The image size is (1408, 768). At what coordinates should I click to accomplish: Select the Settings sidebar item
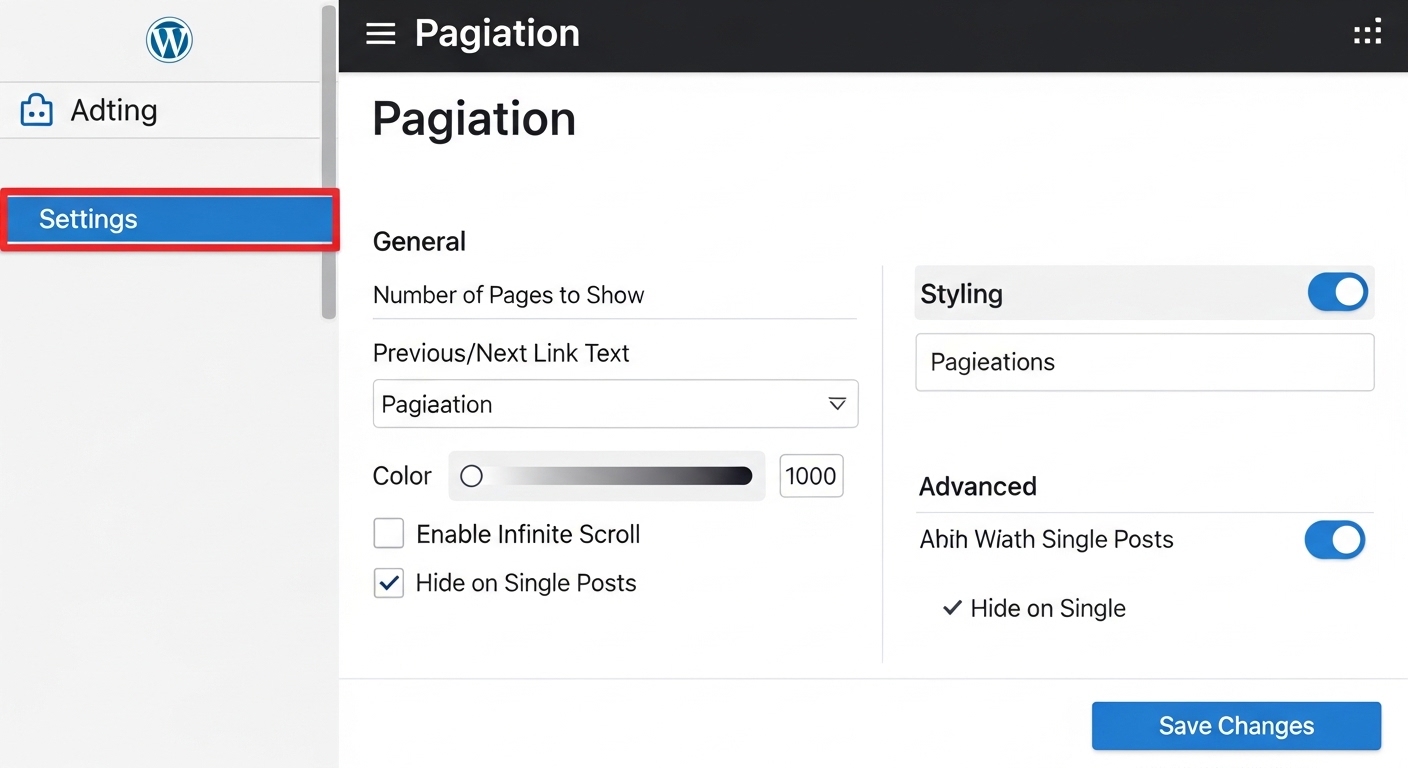[x=169, y=219]
